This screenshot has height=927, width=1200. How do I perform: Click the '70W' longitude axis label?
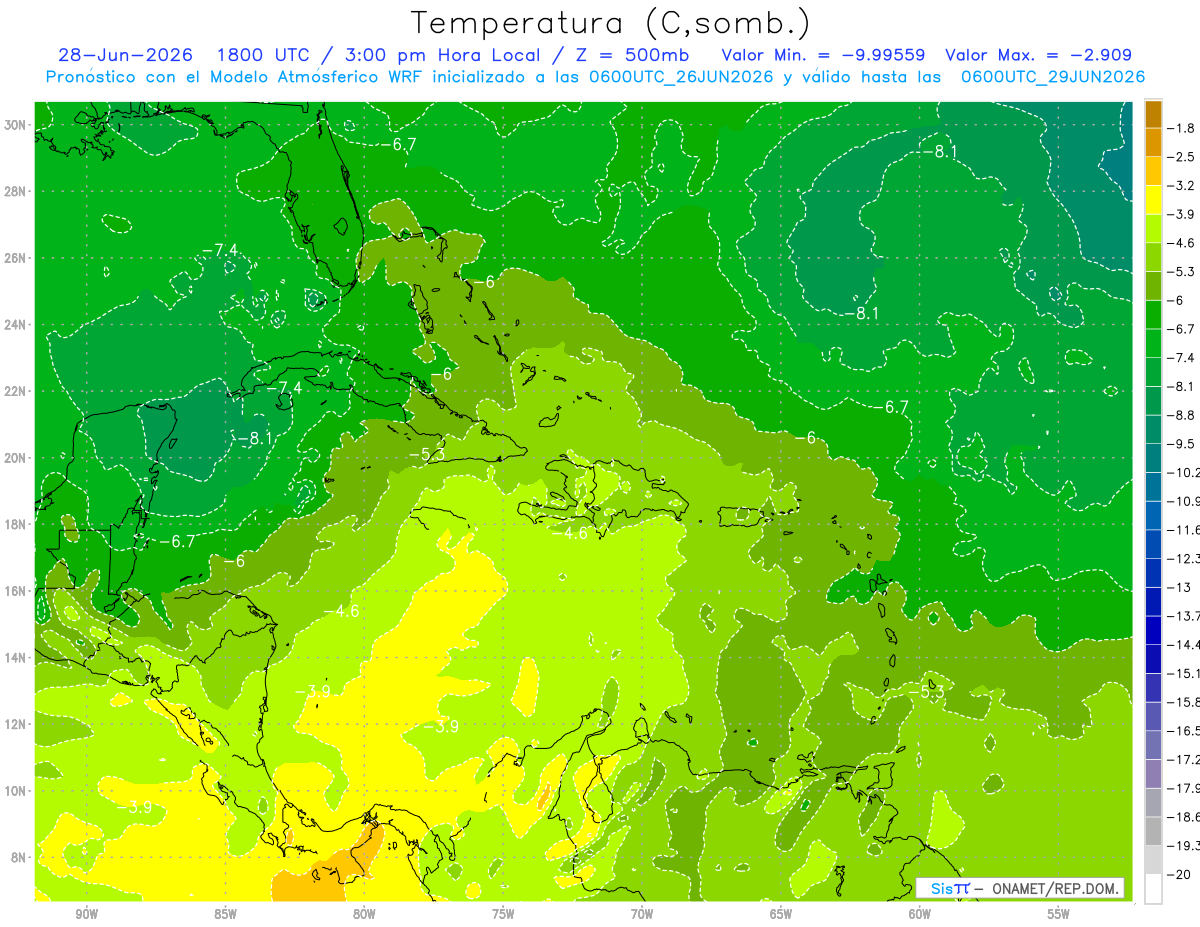pyautogui.click(x=642, y=914)
